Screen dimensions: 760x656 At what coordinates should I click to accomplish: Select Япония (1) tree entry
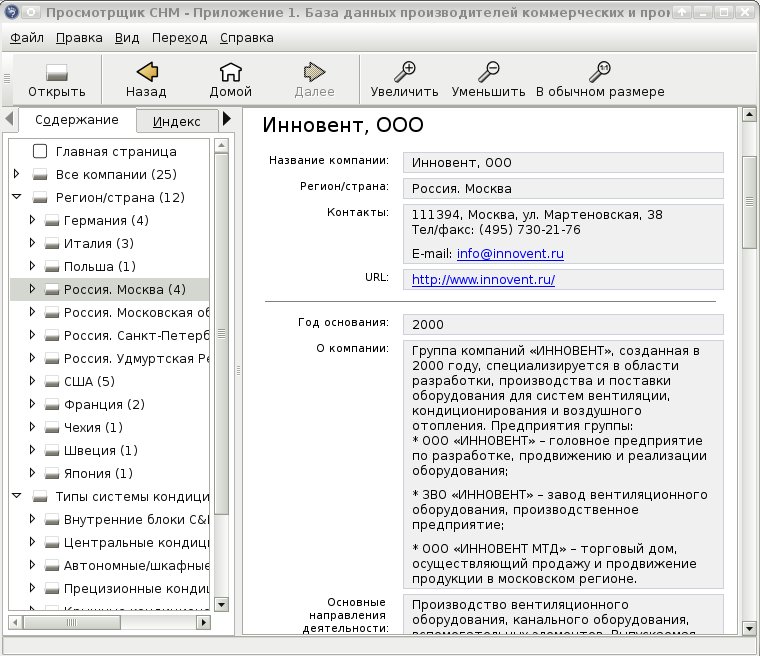[98, 474]
